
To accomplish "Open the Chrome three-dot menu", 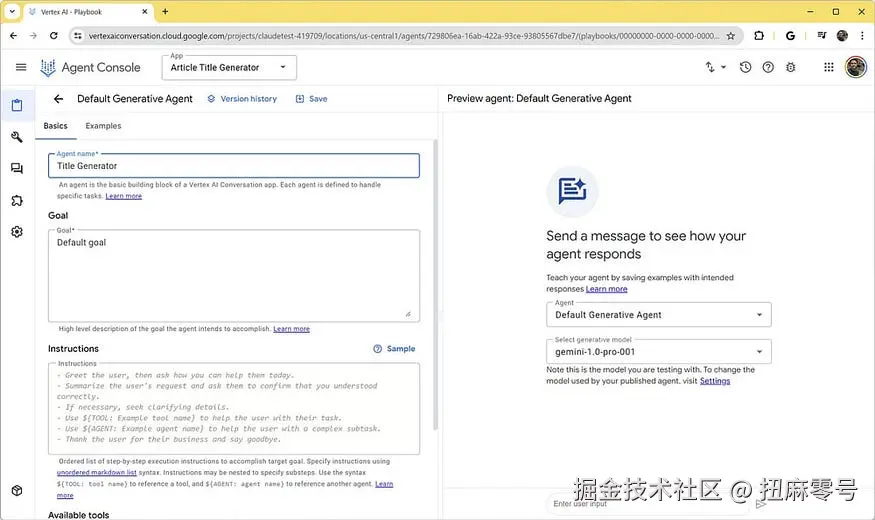I will coord(863,36).
